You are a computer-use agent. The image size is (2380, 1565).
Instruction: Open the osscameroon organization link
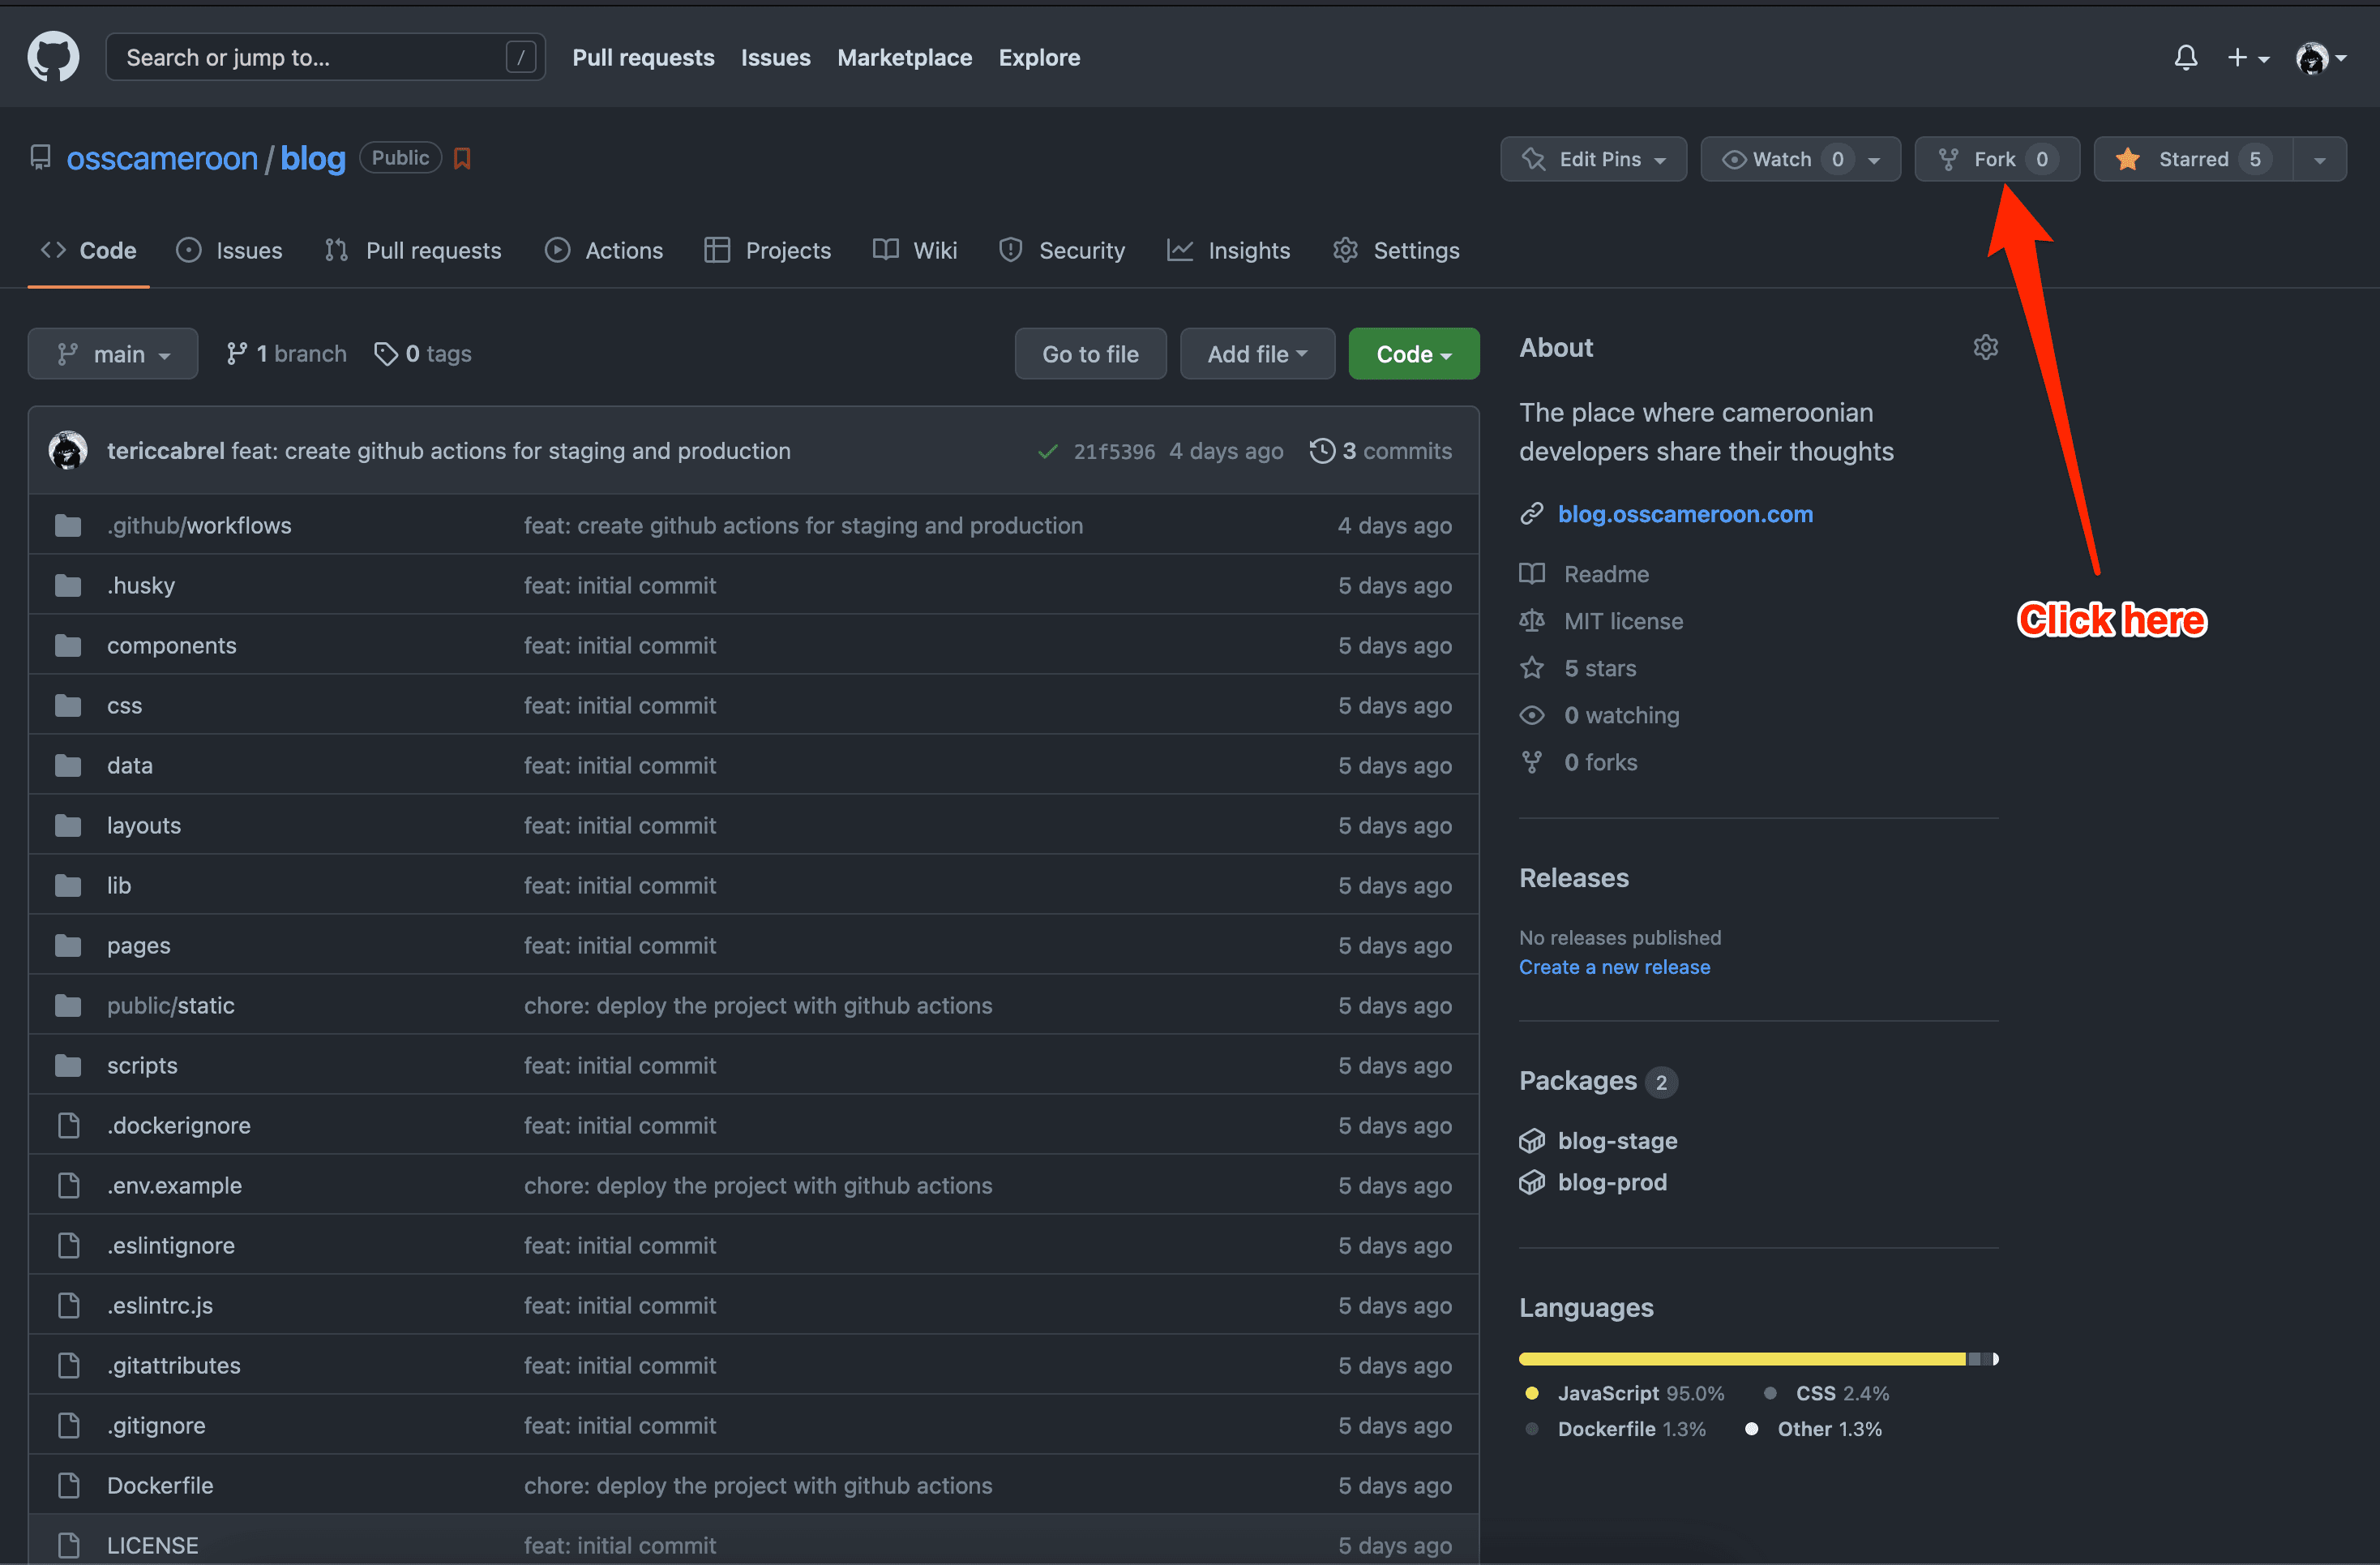(162, 158)
